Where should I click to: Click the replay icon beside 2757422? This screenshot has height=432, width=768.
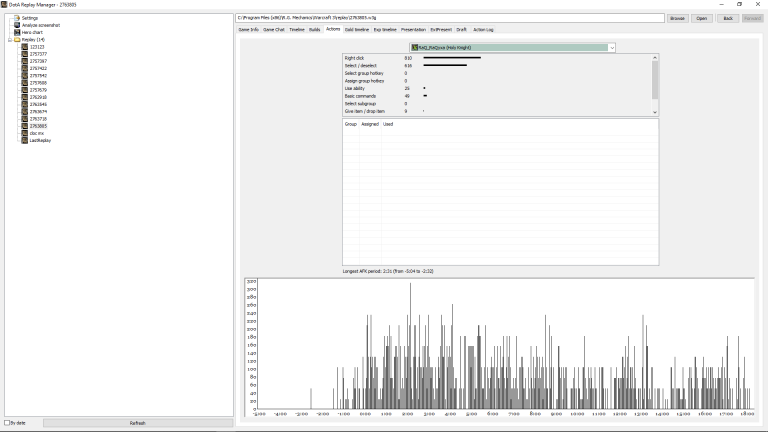tap(24, 69)
